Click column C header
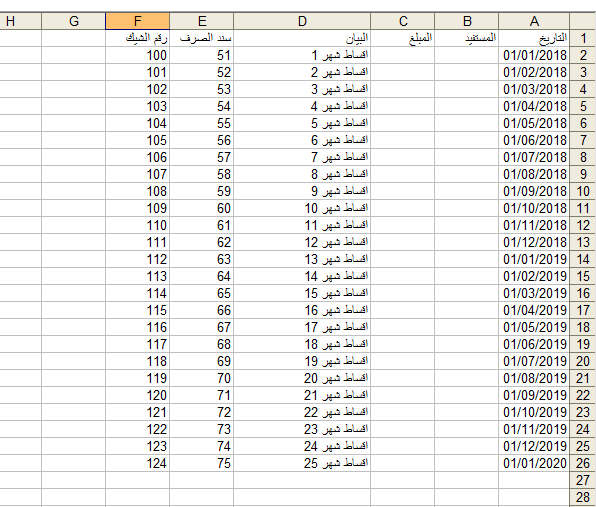The image size is (596, 507). pyautogui.click(x=403, y=21)
